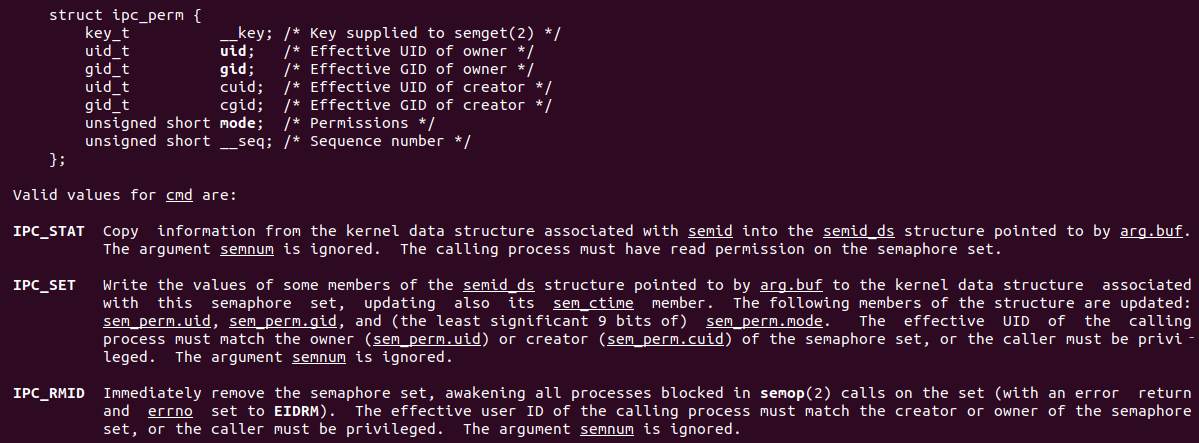Image resolution: width=1199 pixels, height=443 pixels.
Task: Click the bold uid struct member
Action: [x=236, y=51]
